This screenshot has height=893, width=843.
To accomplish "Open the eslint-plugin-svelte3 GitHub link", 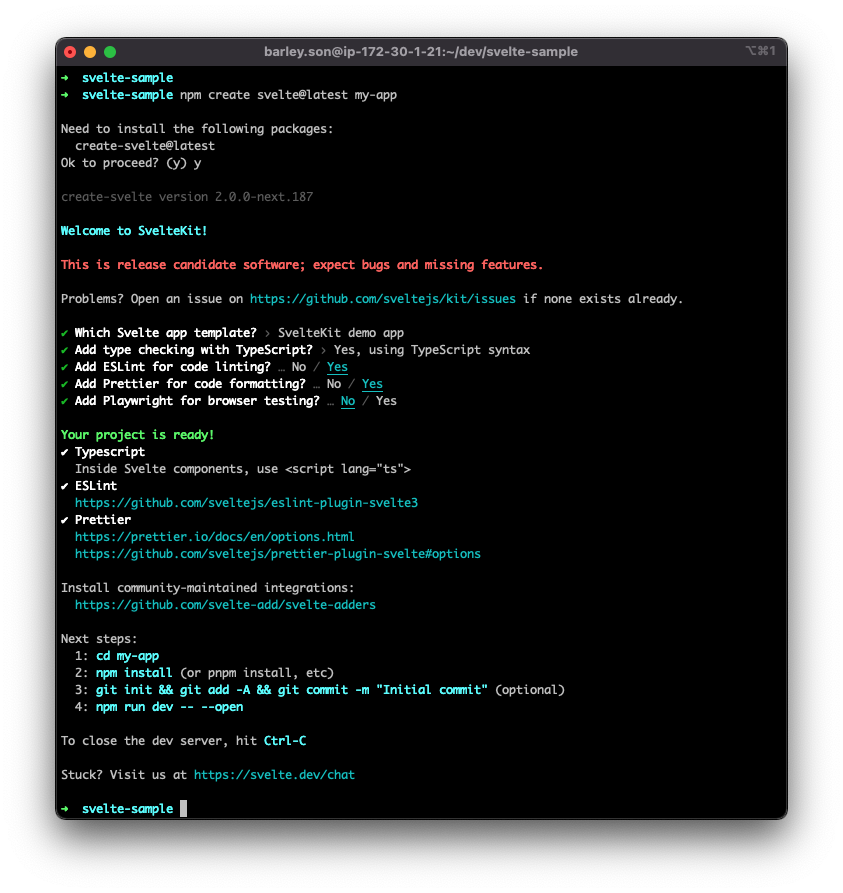I will [x=247, y=503].
